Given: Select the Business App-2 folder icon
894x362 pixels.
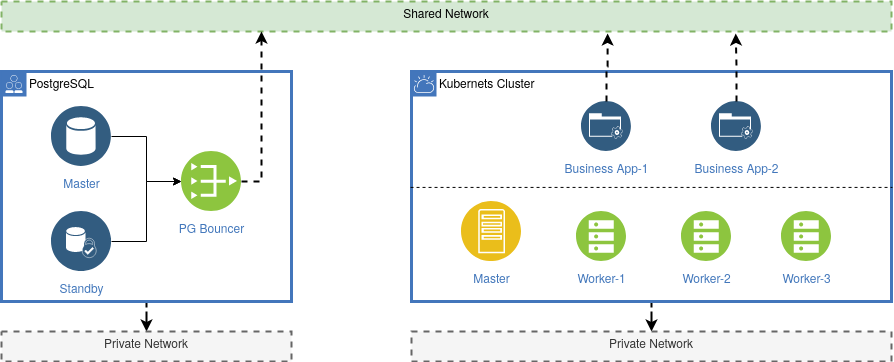Looking at the screenshot, I should 736,126.
